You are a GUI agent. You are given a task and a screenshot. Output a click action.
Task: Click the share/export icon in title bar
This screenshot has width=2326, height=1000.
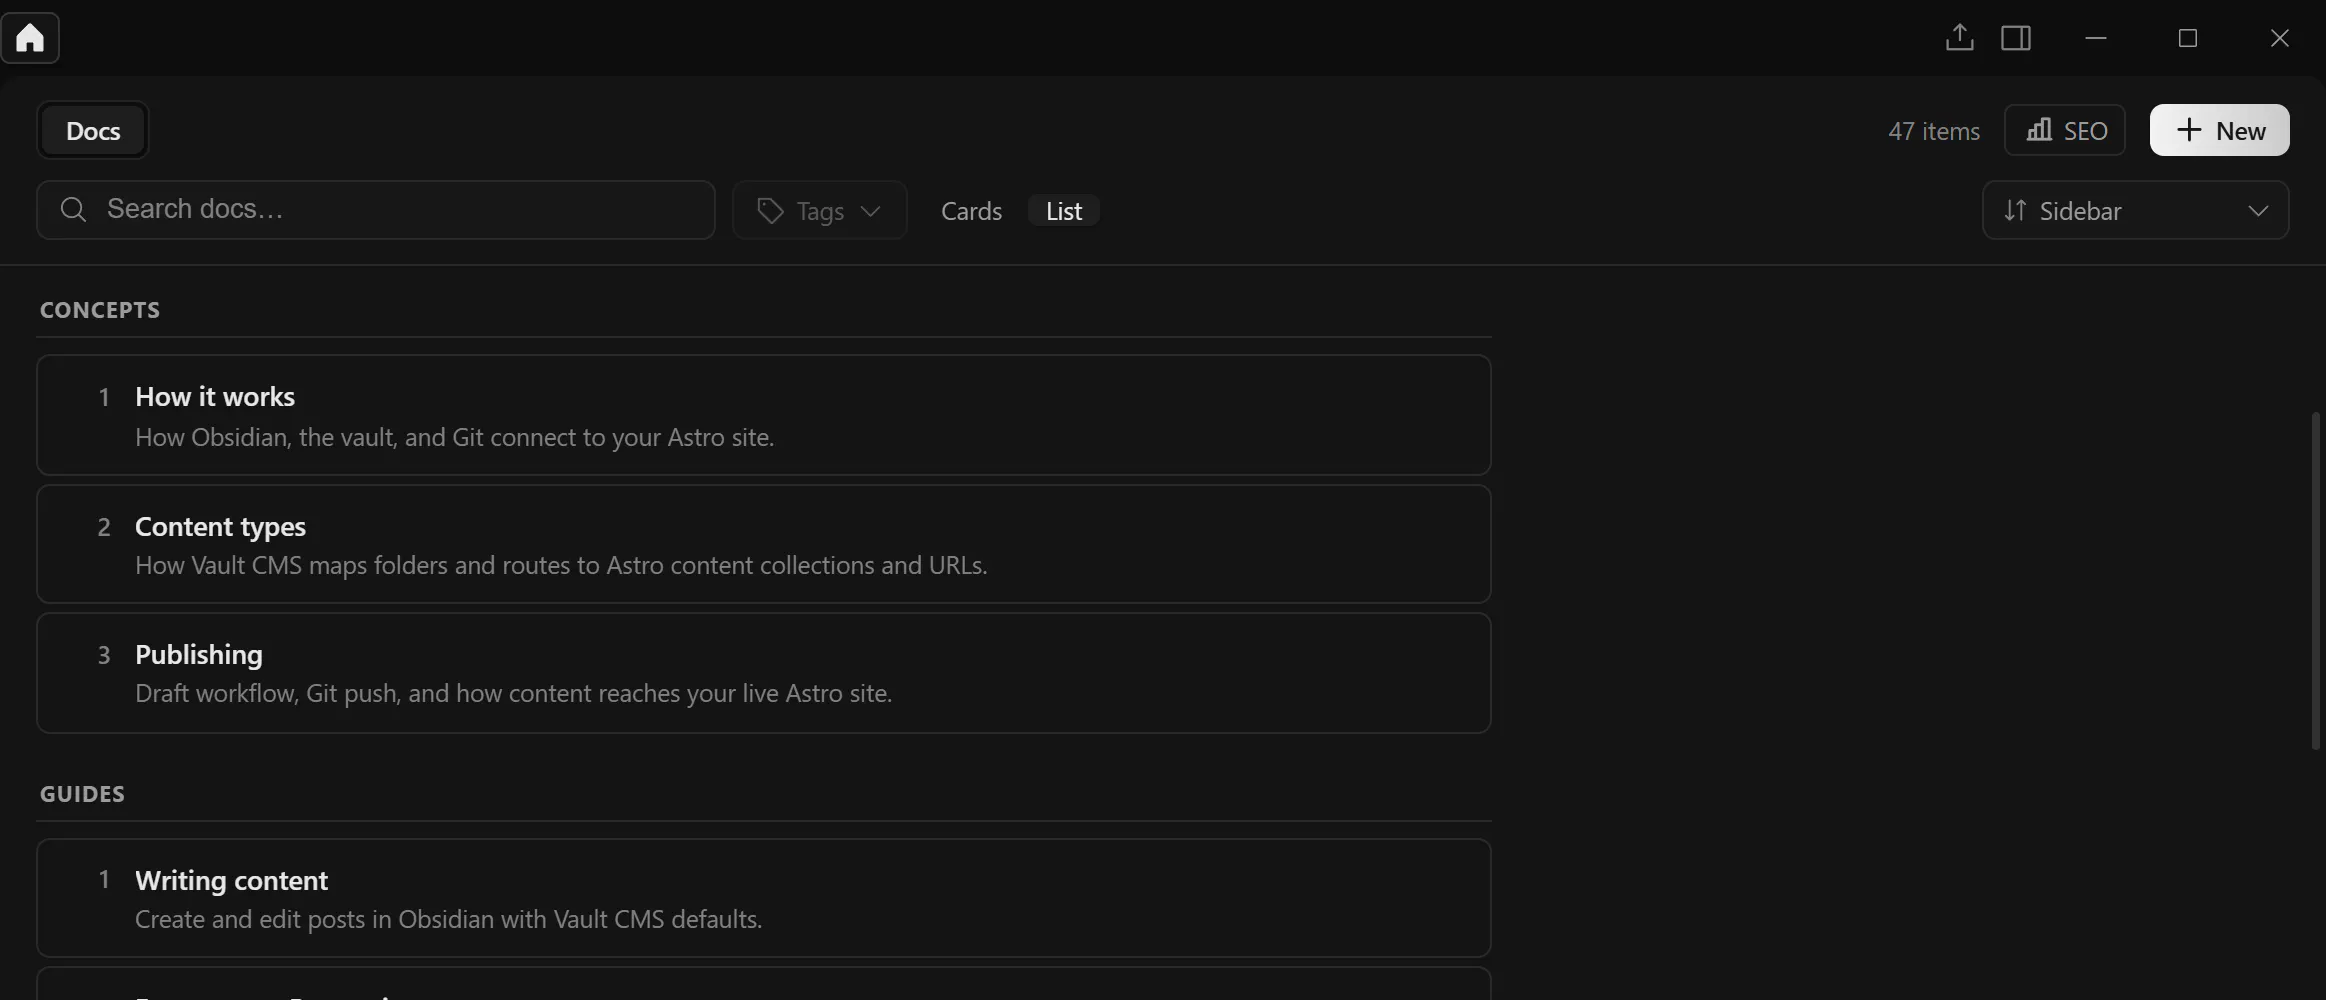(1959, 38)
